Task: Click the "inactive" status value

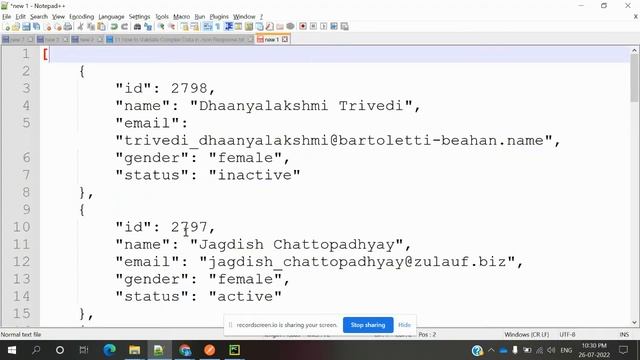Action: point(254,175)
